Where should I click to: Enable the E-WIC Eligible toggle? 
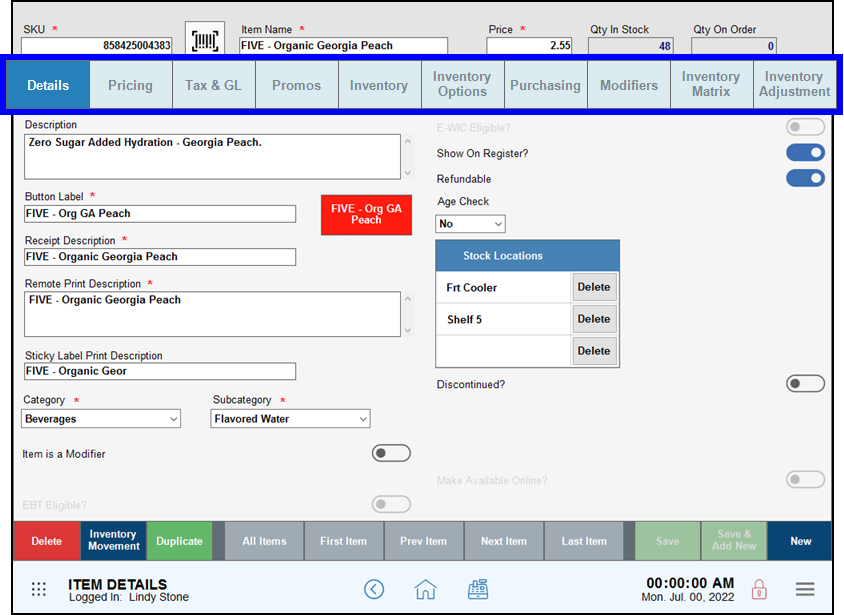[x=805, y=126]
